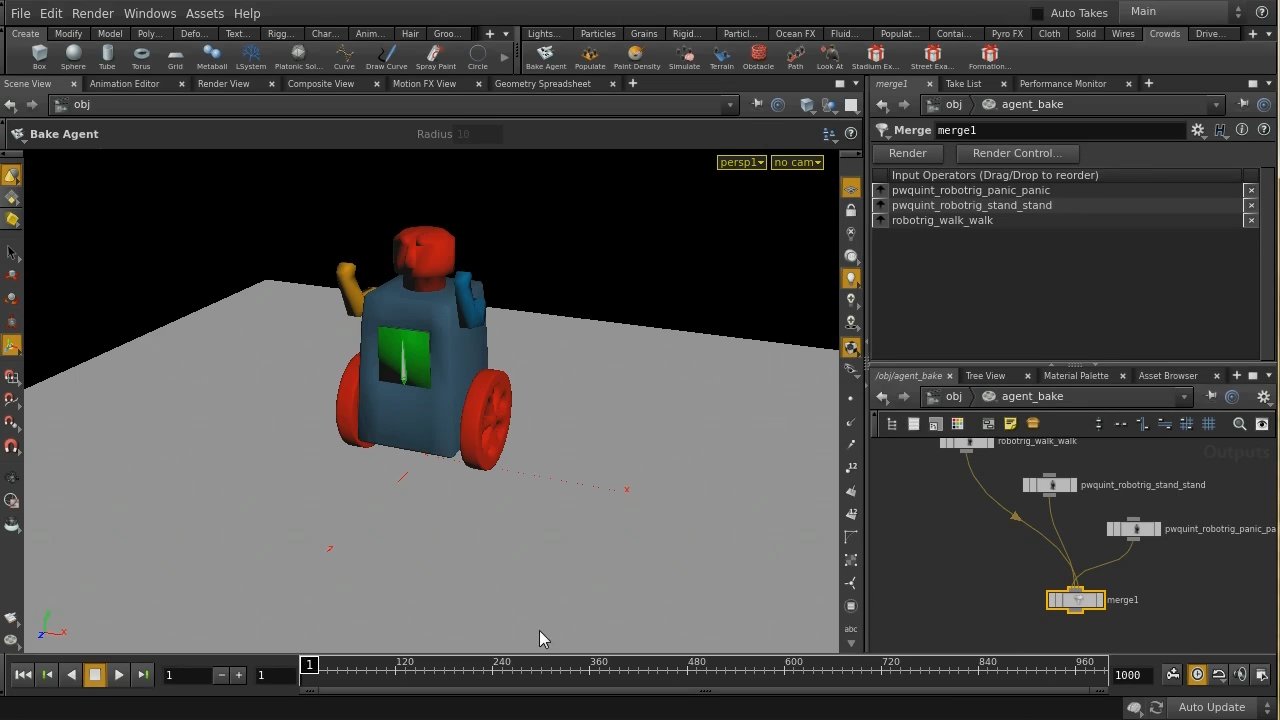Viewport: 1280px width, 720px height.
Task: Switch to the Geometry Spreadsheet tab
Action: (542, 84)
